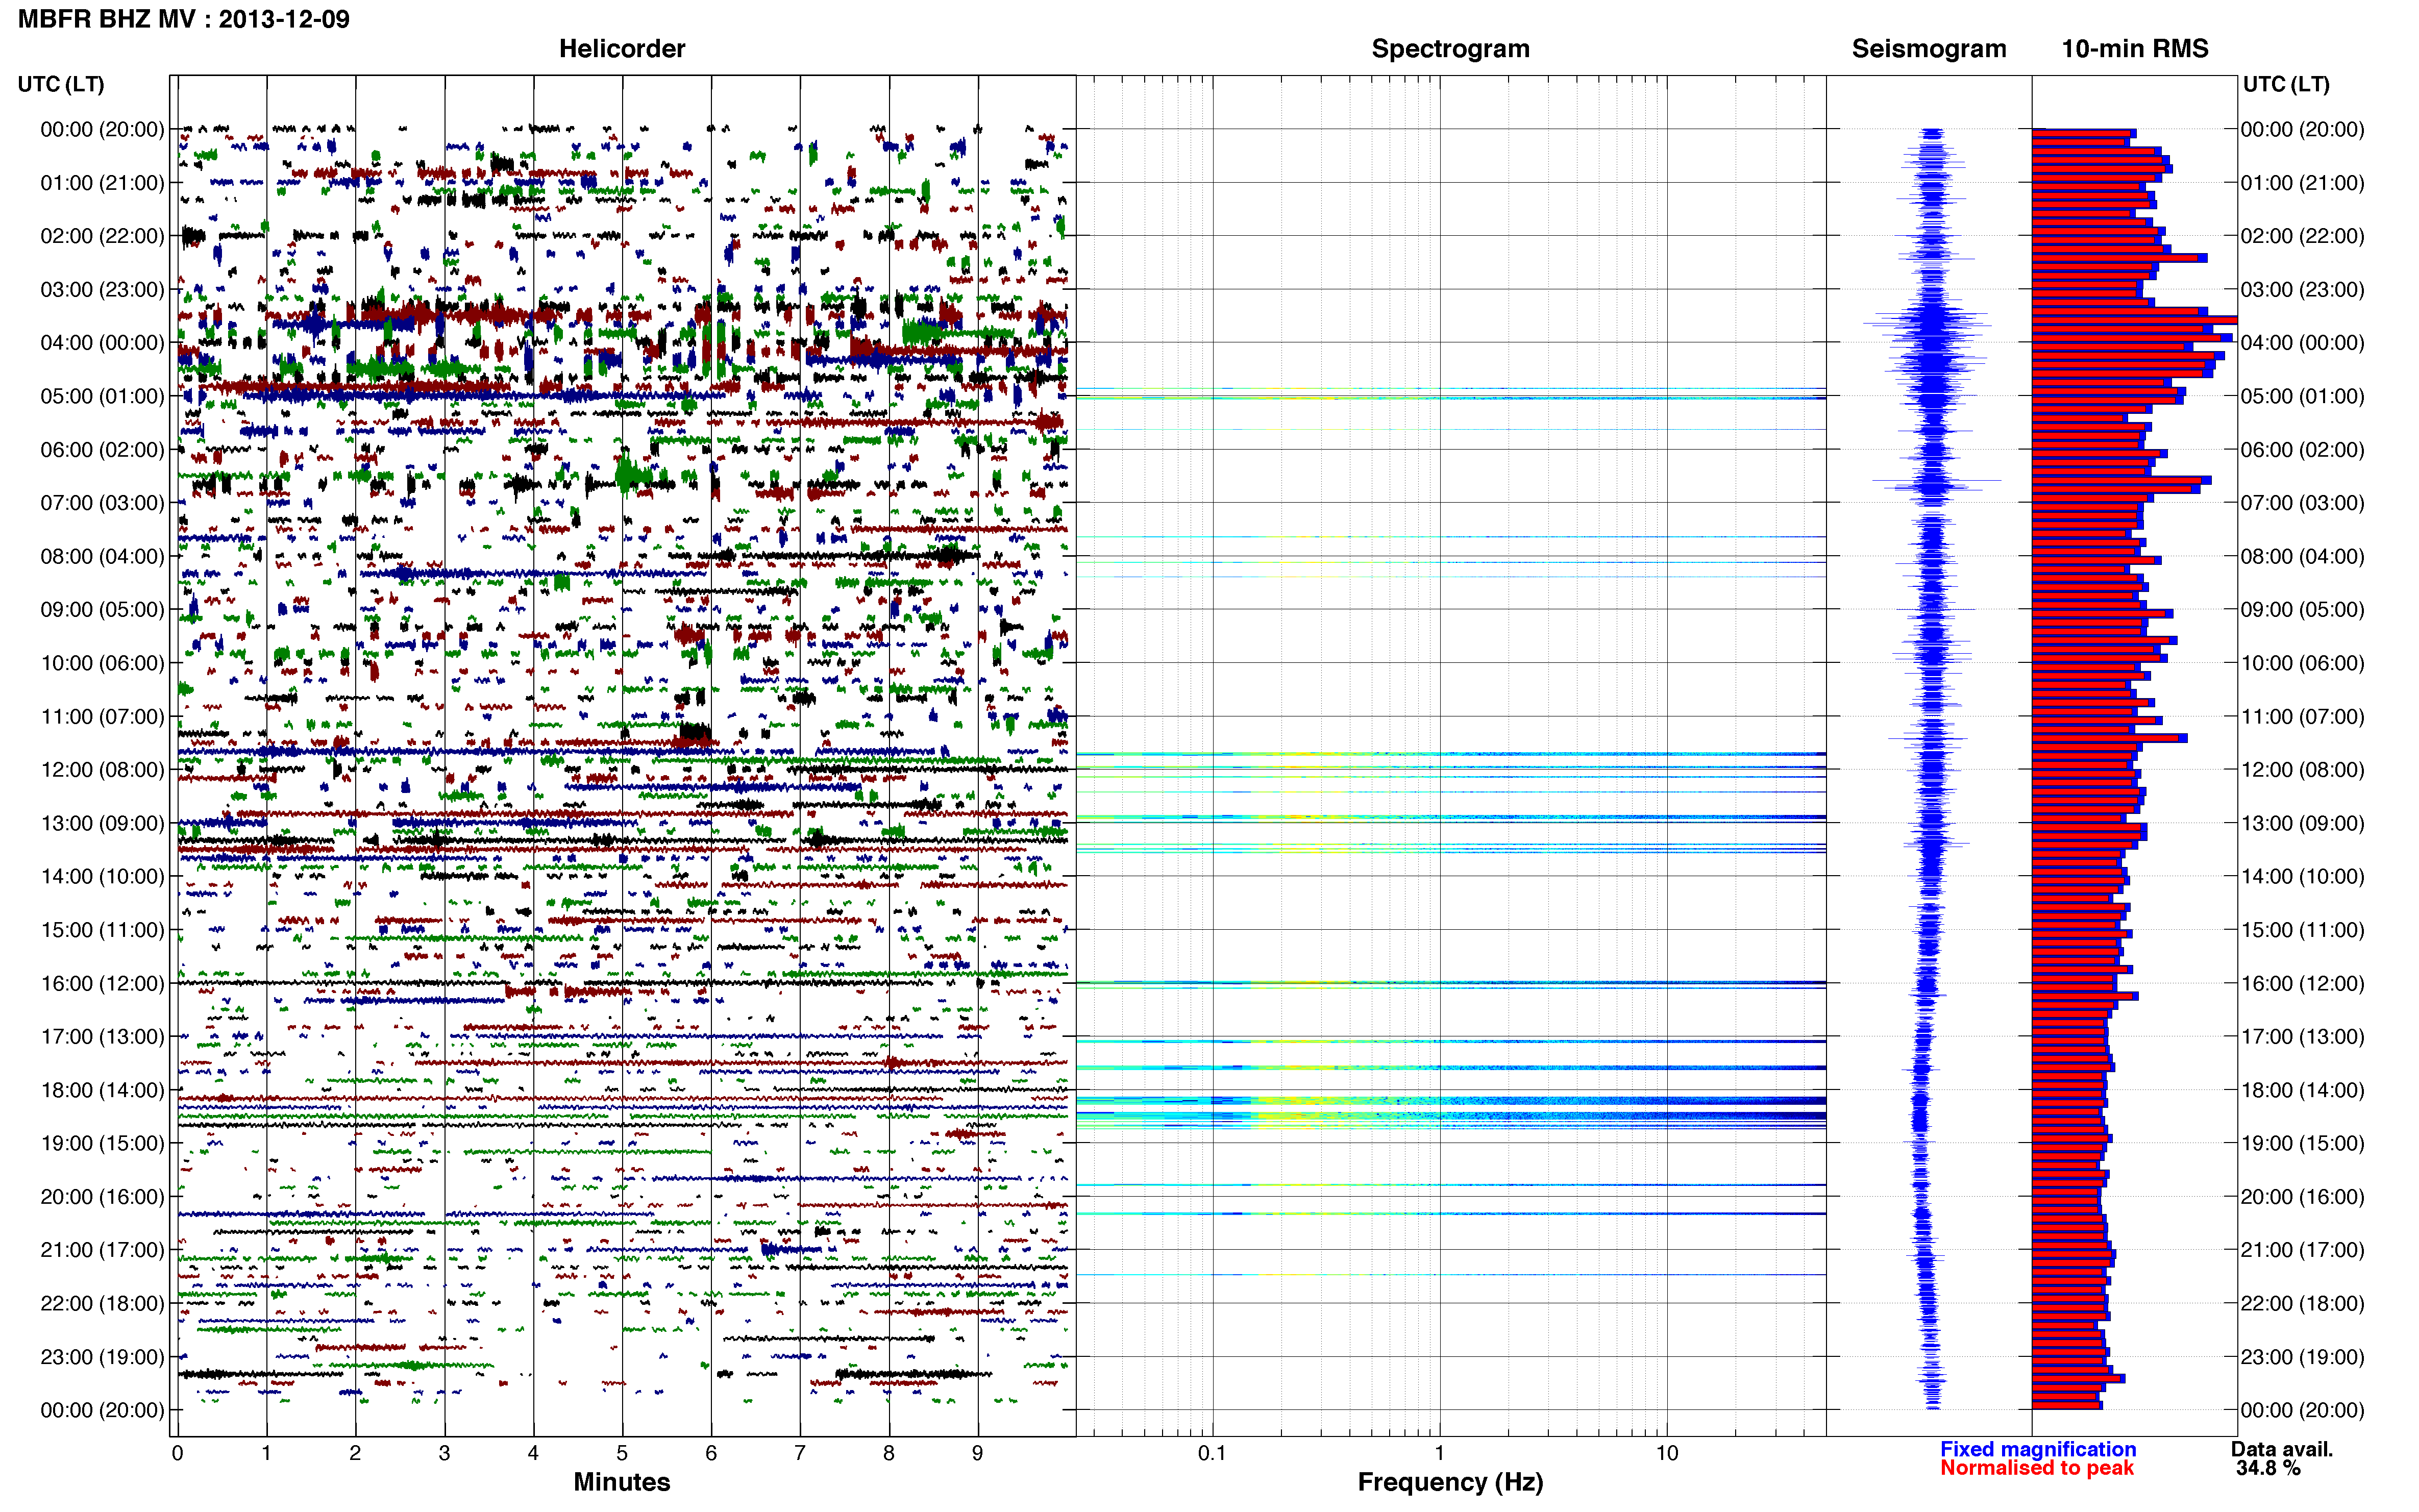Click right time label '05:00 (01:00)'
The height and width of the screenshot is (1512, 2419).
(2302, 396)
